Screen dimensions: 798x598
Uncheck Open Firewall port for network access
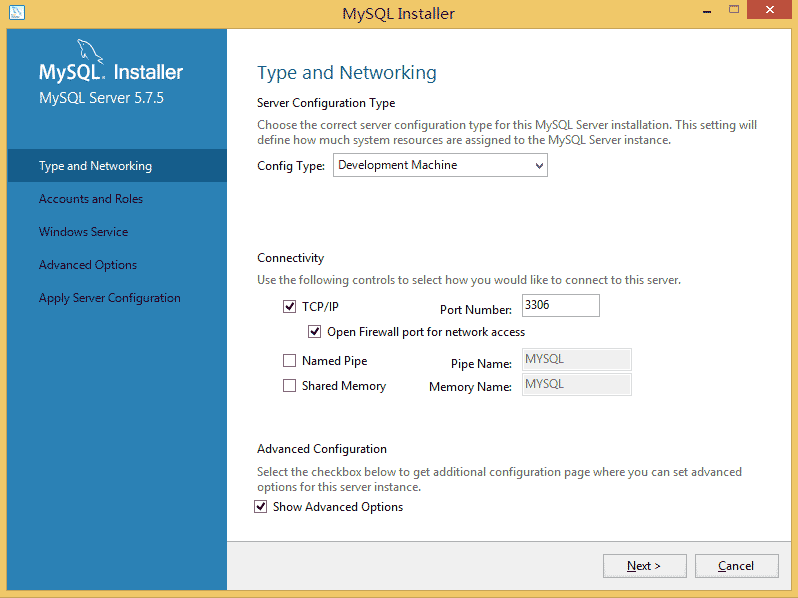coord(315,332)
